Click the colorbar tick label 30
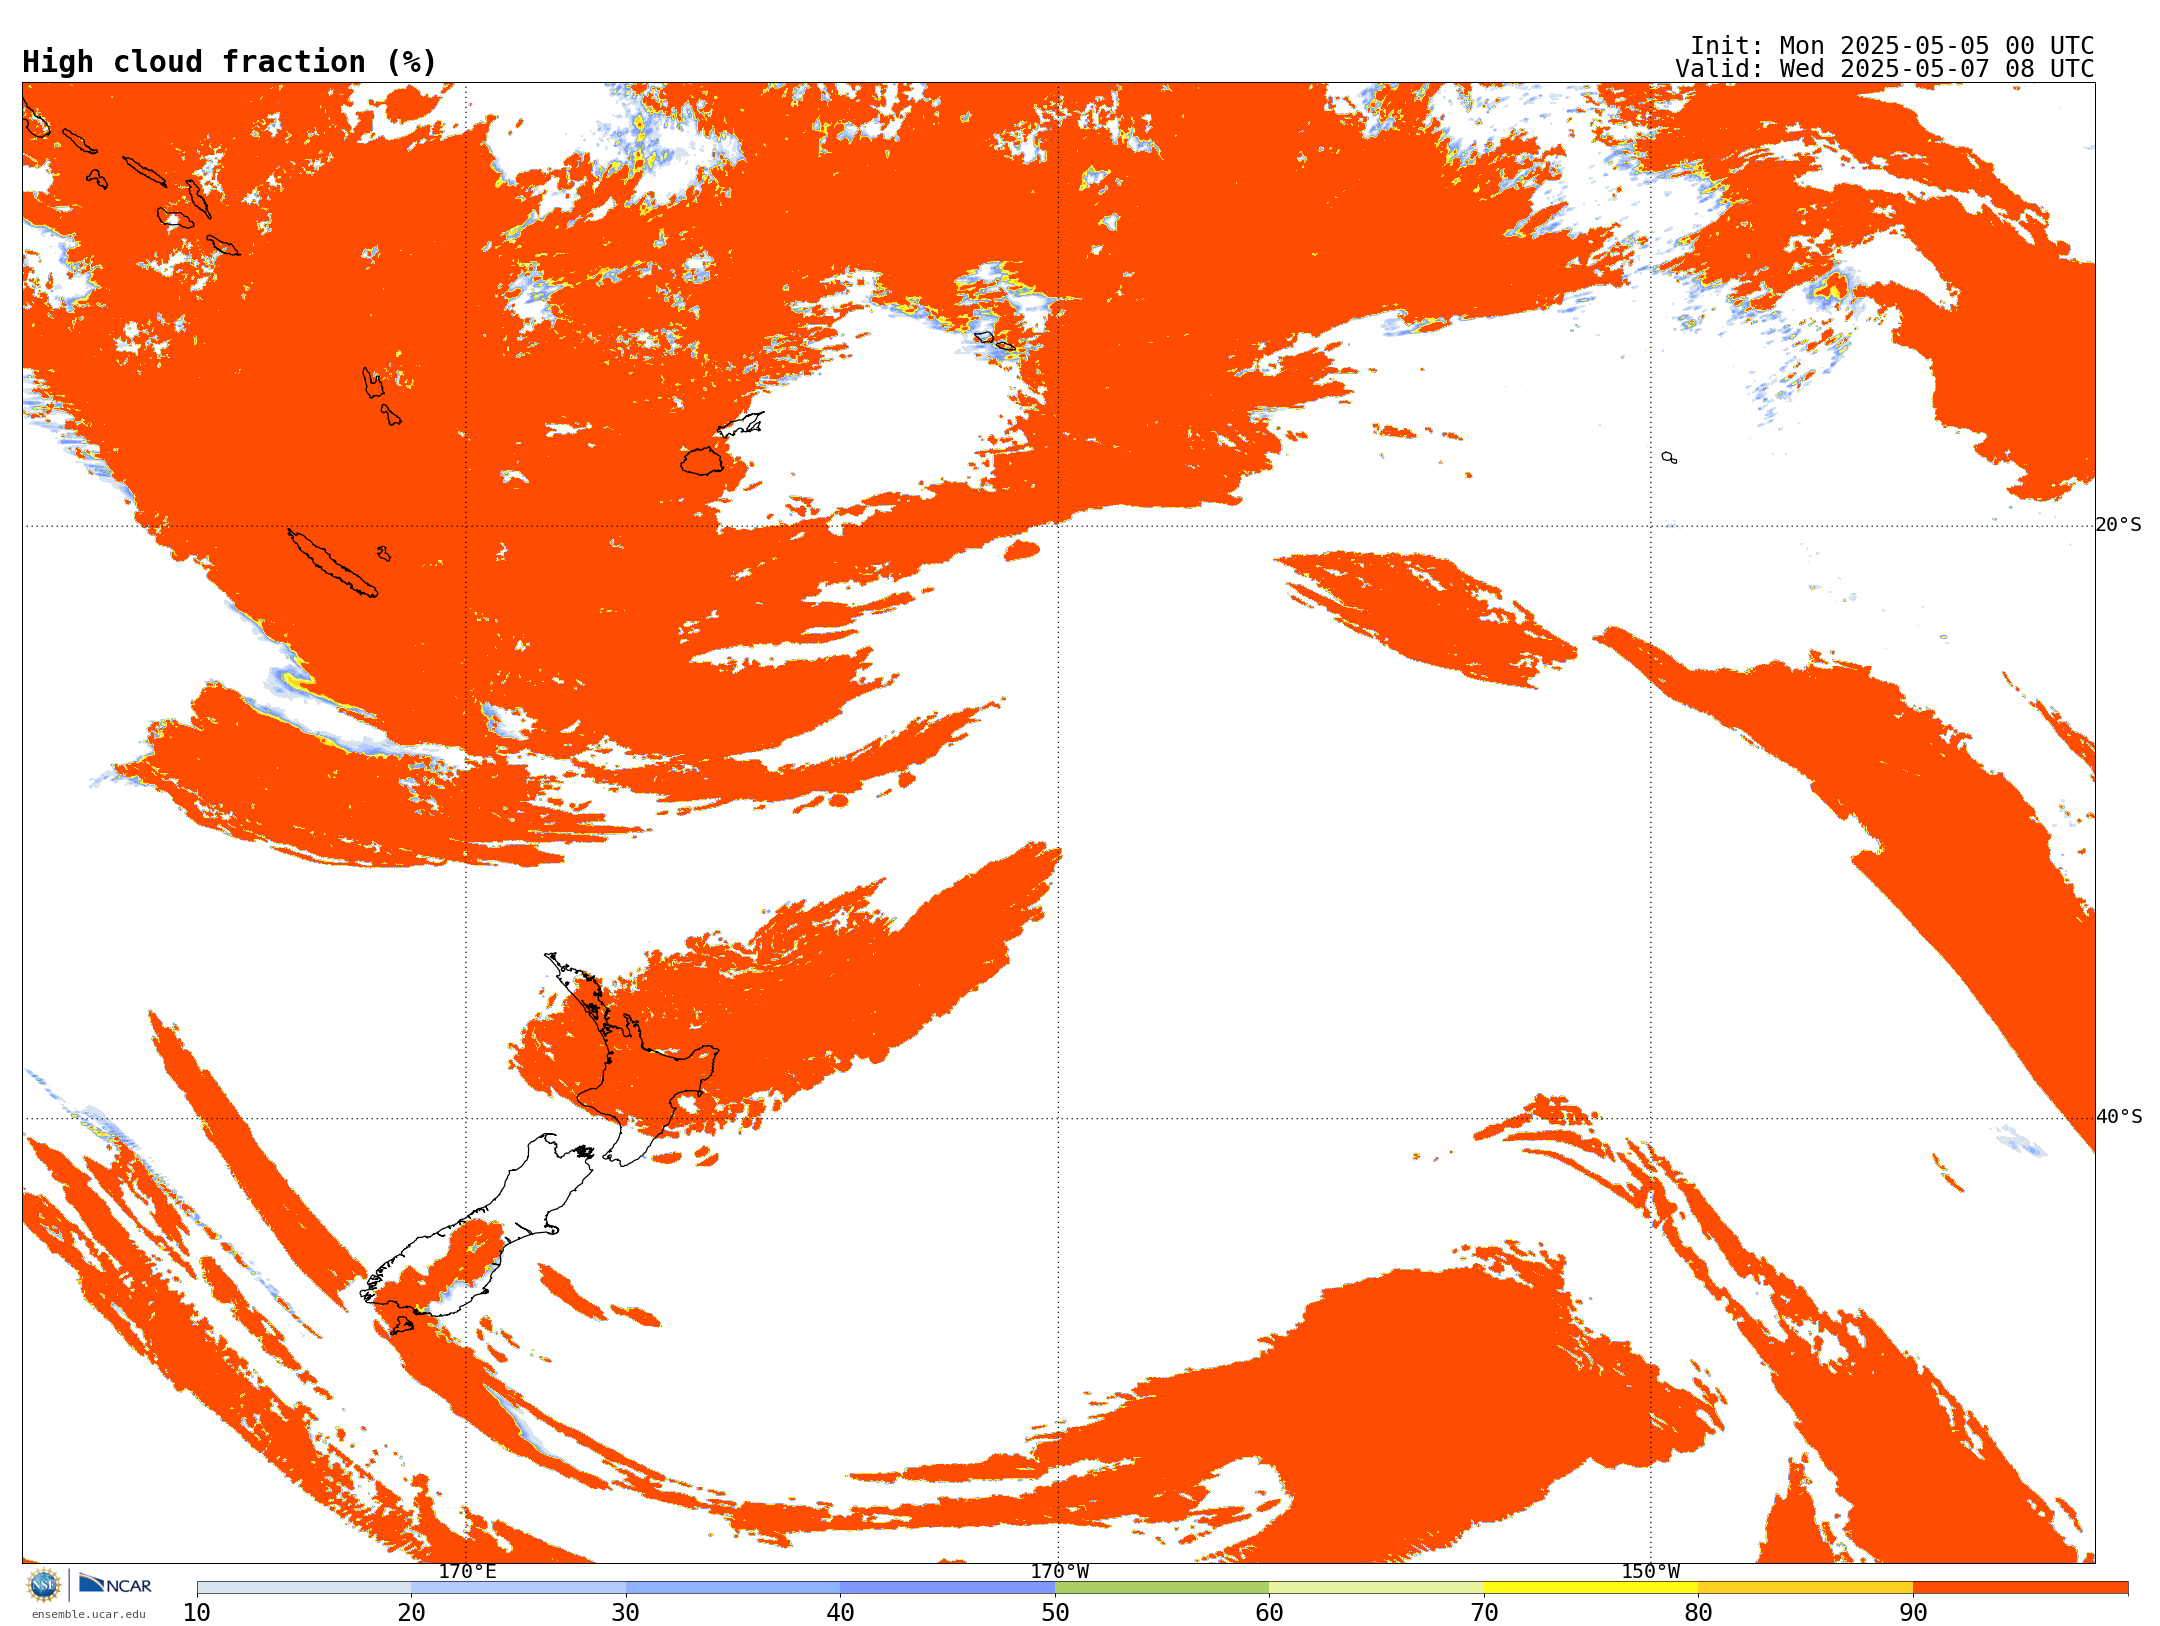Image resolution: width=2160 pixels, height=1626 pixels. 626,1613
